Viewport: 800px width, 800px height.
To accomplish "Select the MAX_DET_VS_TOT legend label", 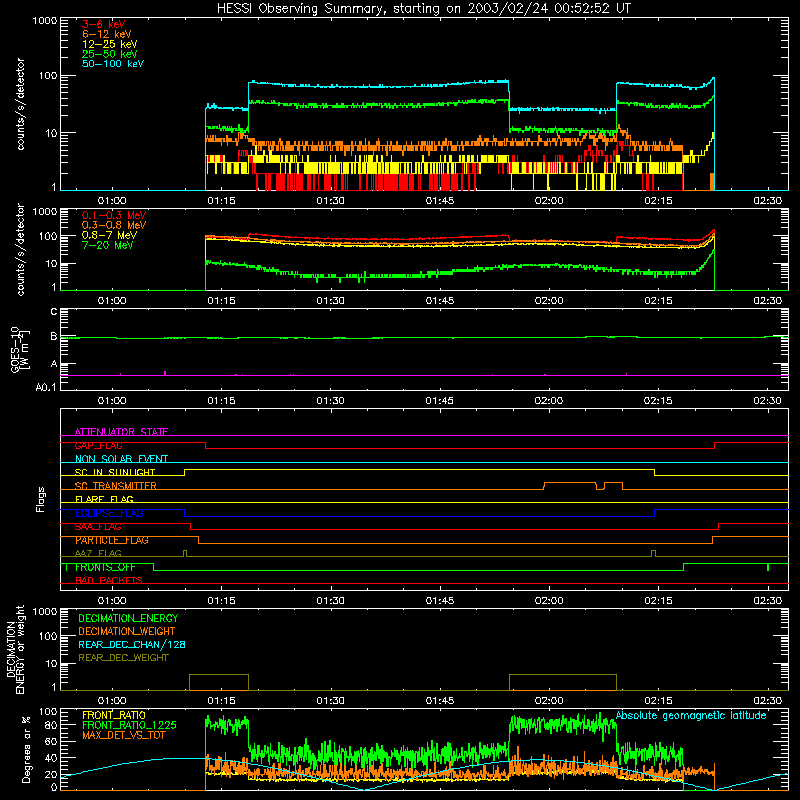I will tap(124, 735).
